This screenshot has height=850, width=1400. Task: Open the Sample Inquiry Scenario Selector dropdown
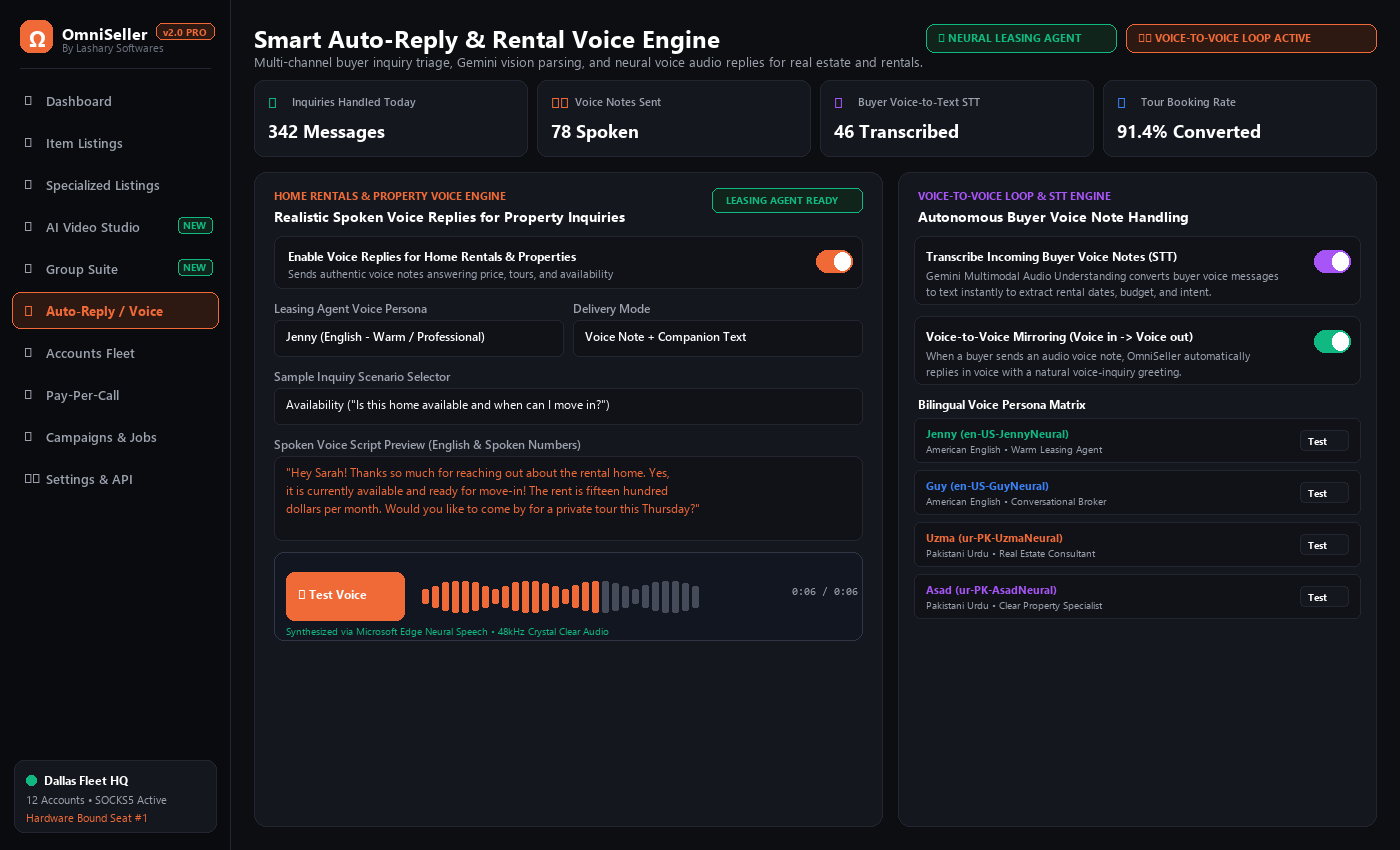point(568,406)
